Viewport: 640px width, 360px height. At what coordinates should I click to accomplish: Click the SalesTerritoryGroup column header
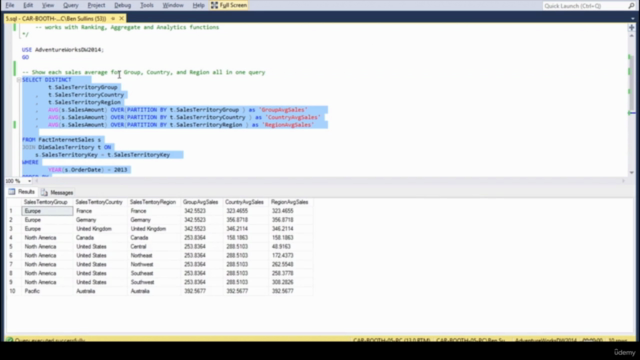tap(46, 202)
